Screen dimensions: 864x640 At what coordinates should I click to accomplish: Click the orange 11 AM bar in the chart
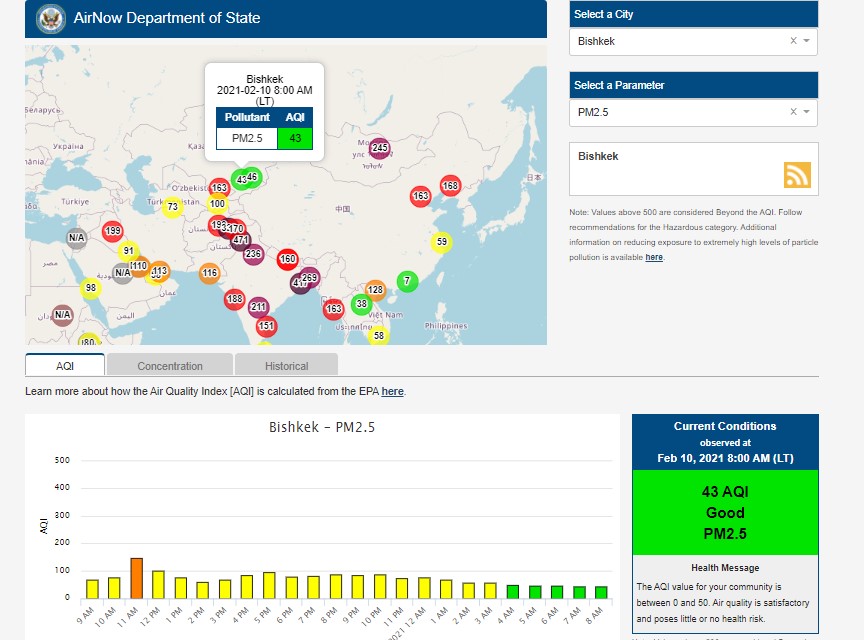[136, 578]
